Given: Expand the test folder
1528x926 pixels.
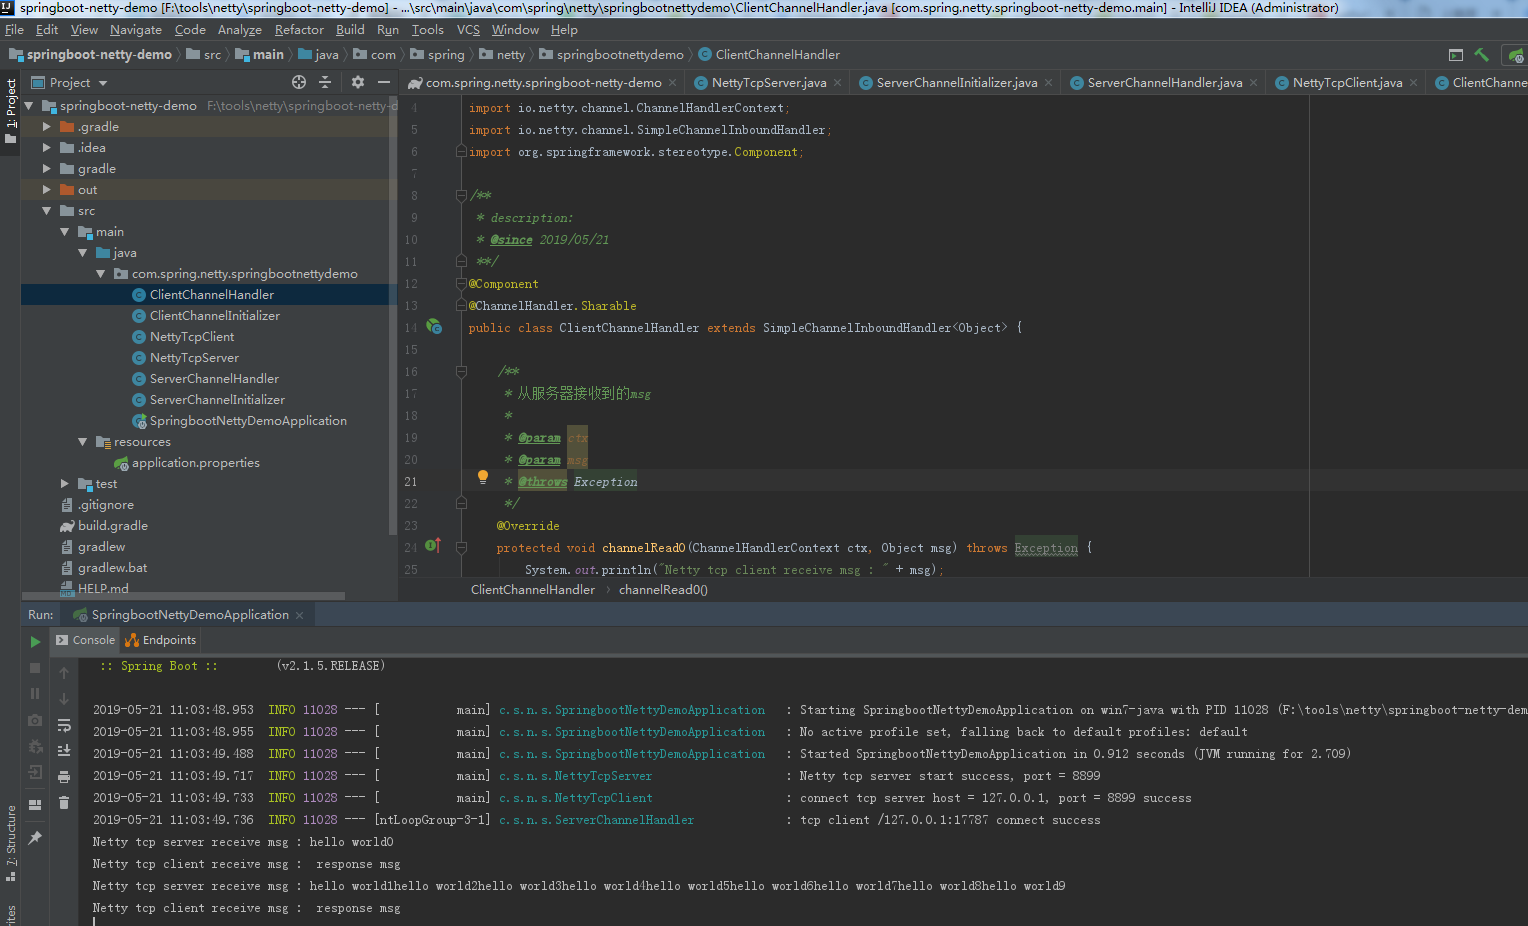Looking at the screenshot, I should point(65,484).
